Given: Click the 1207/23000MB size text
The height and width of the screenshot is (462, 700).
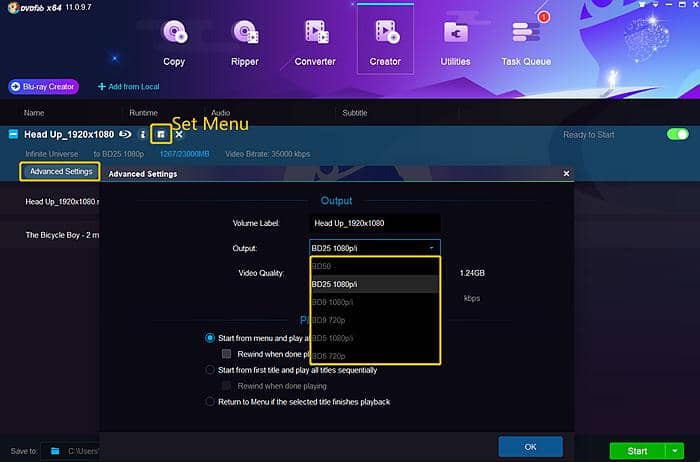Looking at the screenshot, I should coord(184,154).
